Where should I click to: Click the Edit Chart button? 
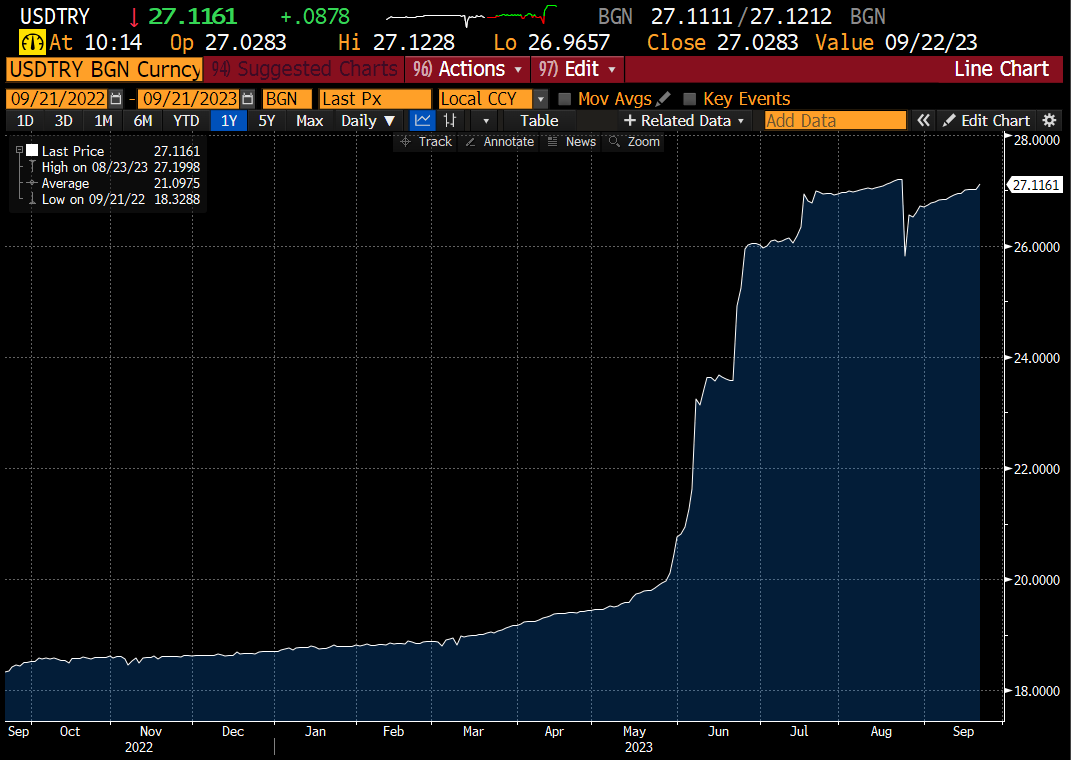click(x=986, y=121)
